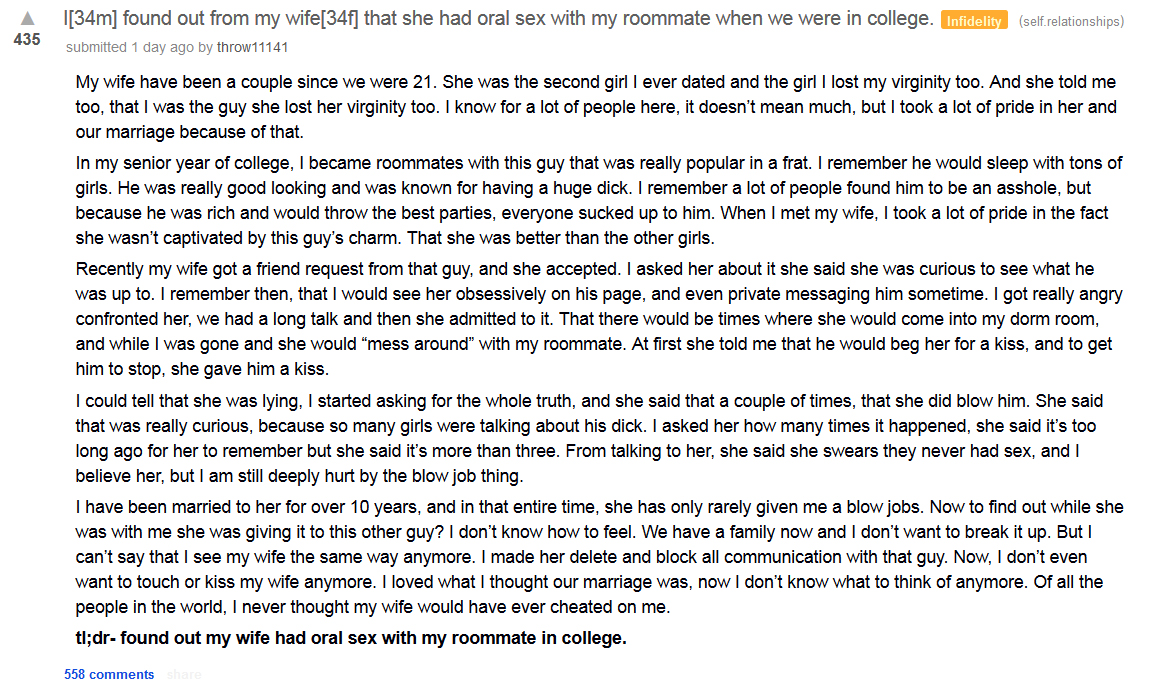Click the '1 day ago' timestamp
The width and height of the screenshot is (1174, 689).
pos(162,47)
